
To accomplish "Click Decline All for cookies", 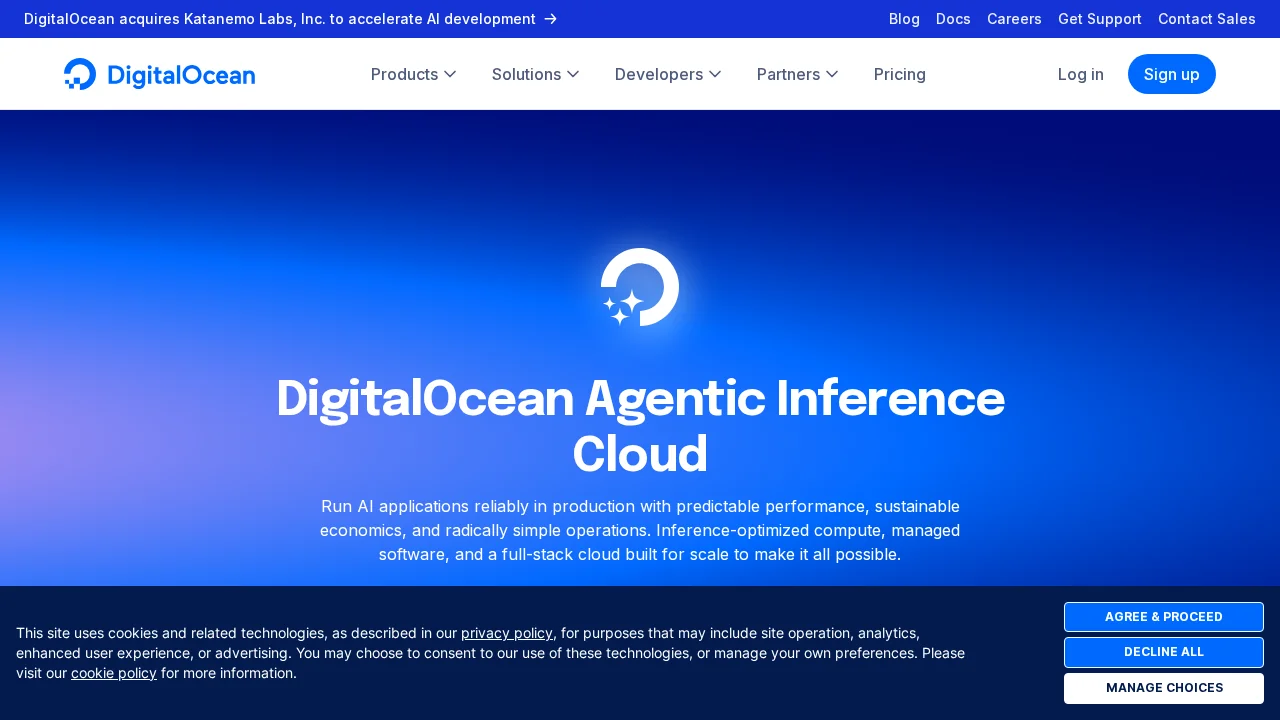I will (1164, 652).
